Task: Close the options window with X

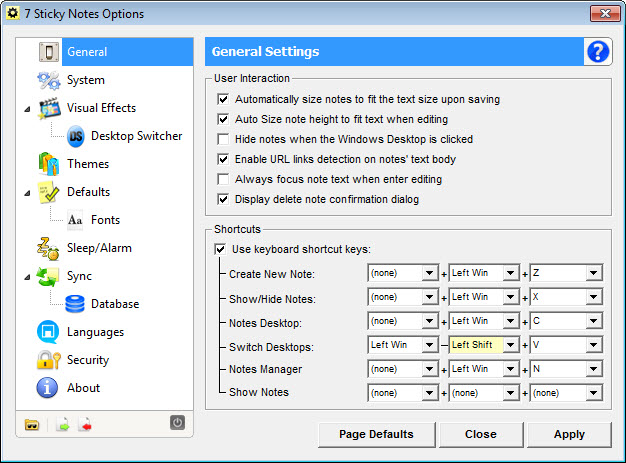Action: click(x=605, y=14)
